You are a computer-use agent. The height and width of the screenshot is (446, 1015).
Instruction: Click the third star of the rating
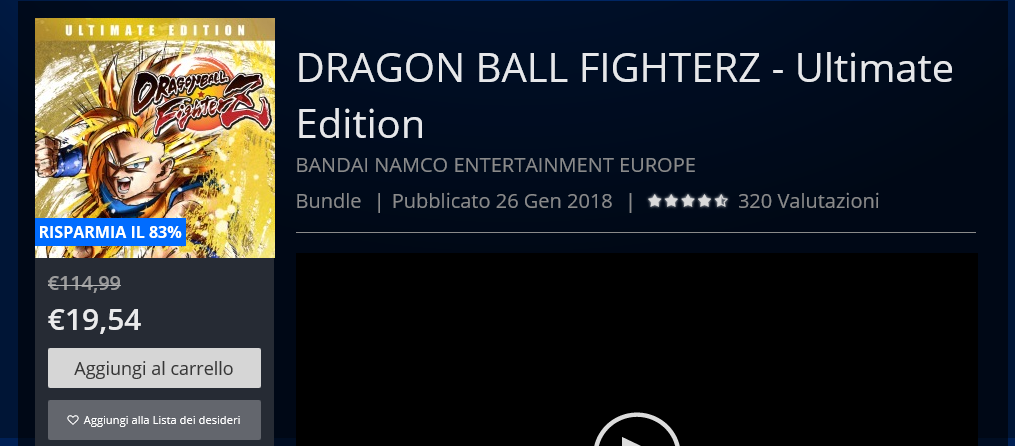tap(688, 201)
